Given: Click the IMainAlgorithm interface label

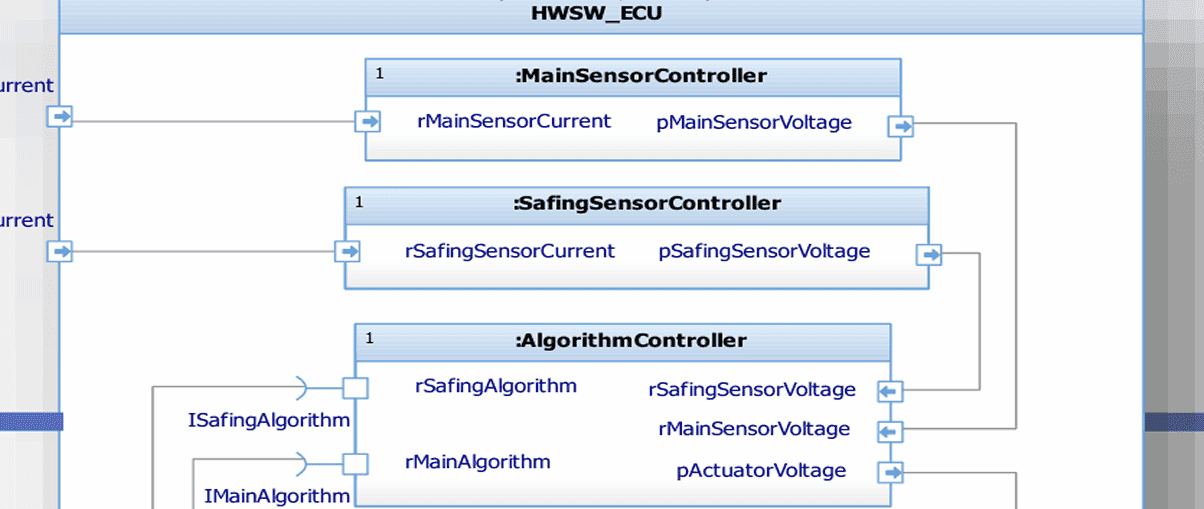Looking at the screenshot, I should (277, 496).
